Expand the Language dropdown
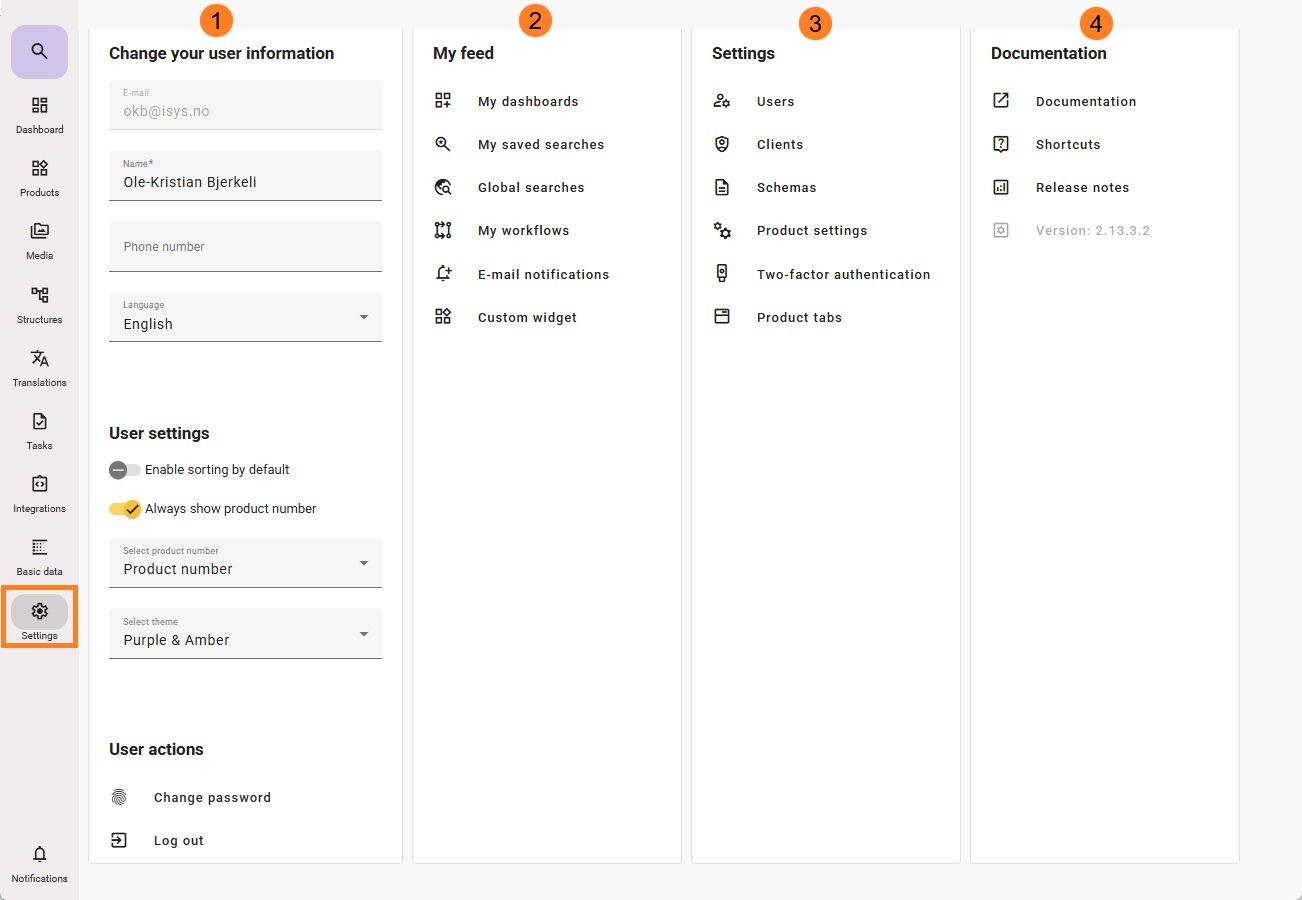 pyautogui.click(x=245, y=317)
